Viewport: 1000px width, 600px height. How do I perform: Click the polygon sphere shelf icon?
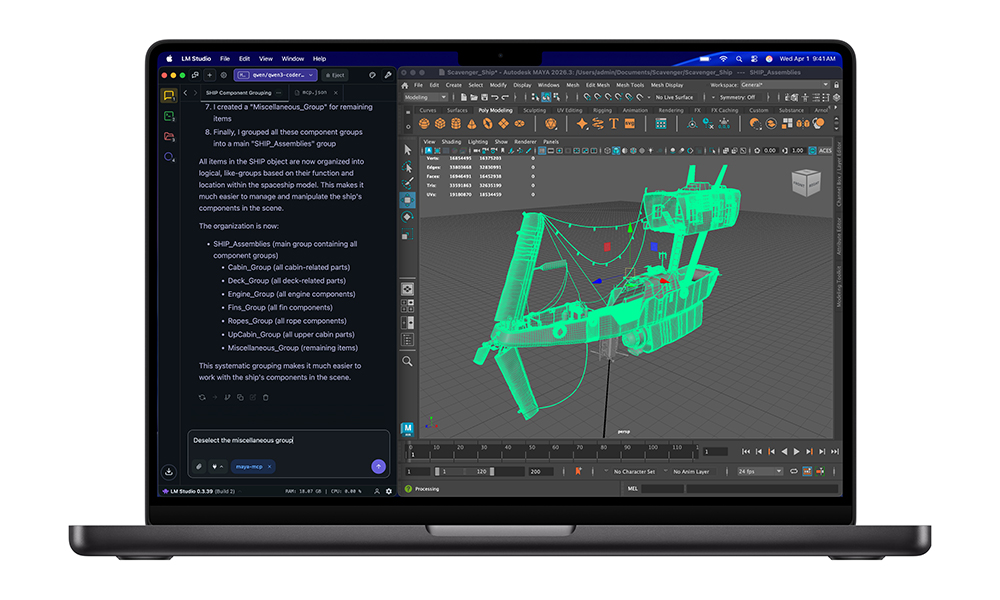coord(422,124)
